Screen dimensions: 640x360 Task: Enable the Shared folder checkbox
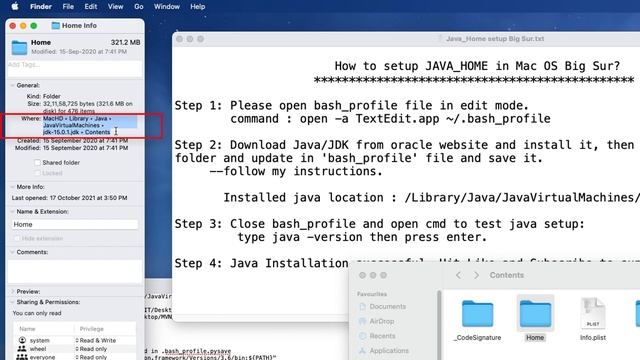pyautogui.click(x=37, y=162)
